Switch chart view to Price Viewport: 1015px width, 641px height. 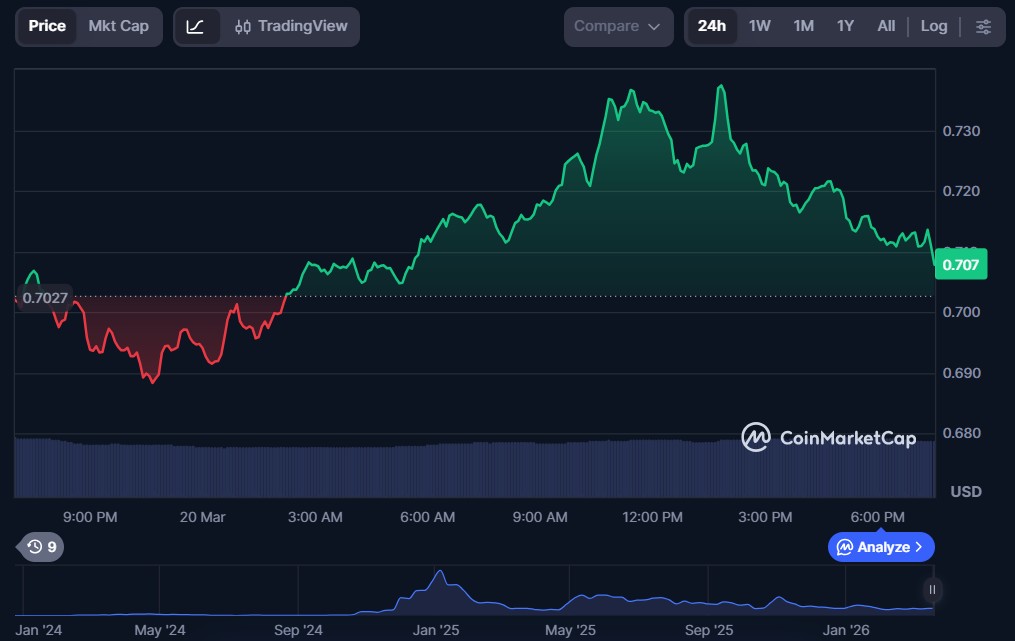click(x=47, y=26)
